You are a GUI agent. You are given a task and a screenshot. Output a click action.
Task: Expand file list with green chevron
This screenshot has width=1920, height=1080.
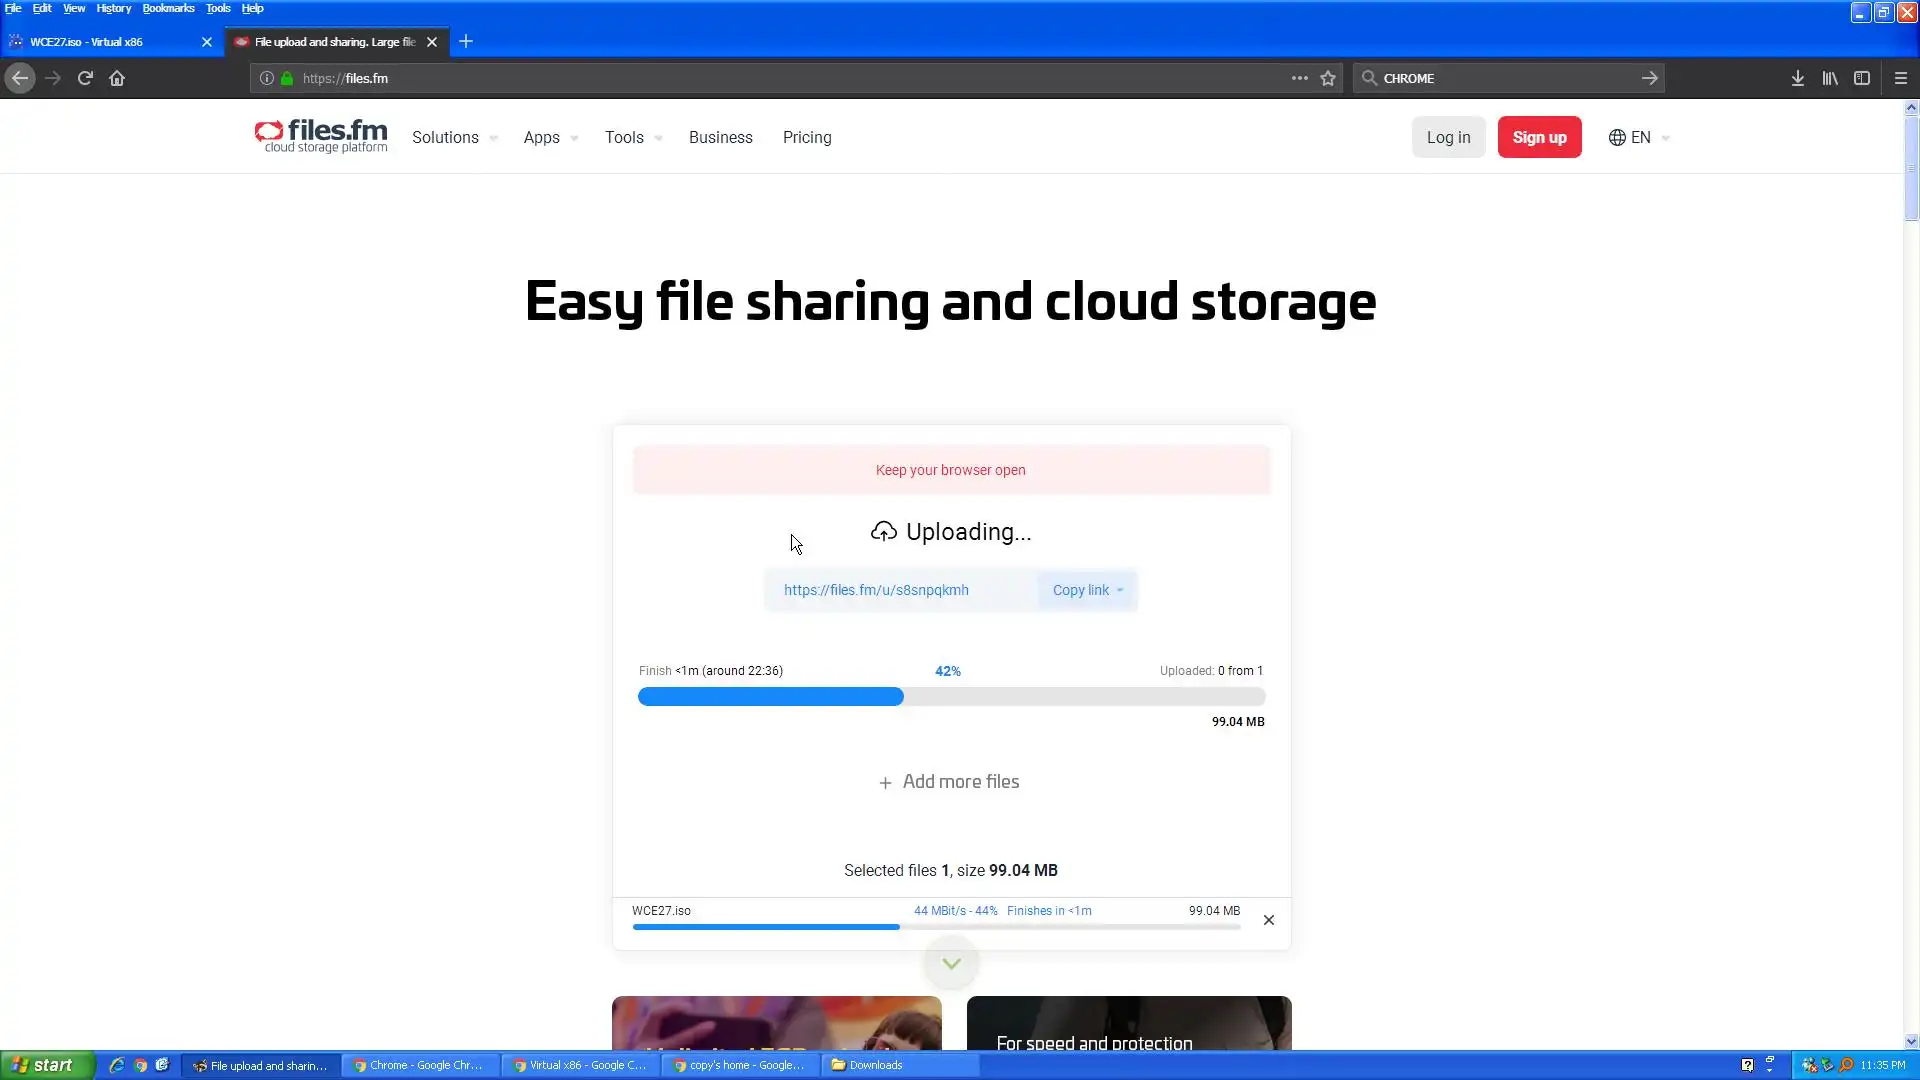click(951, 963)
